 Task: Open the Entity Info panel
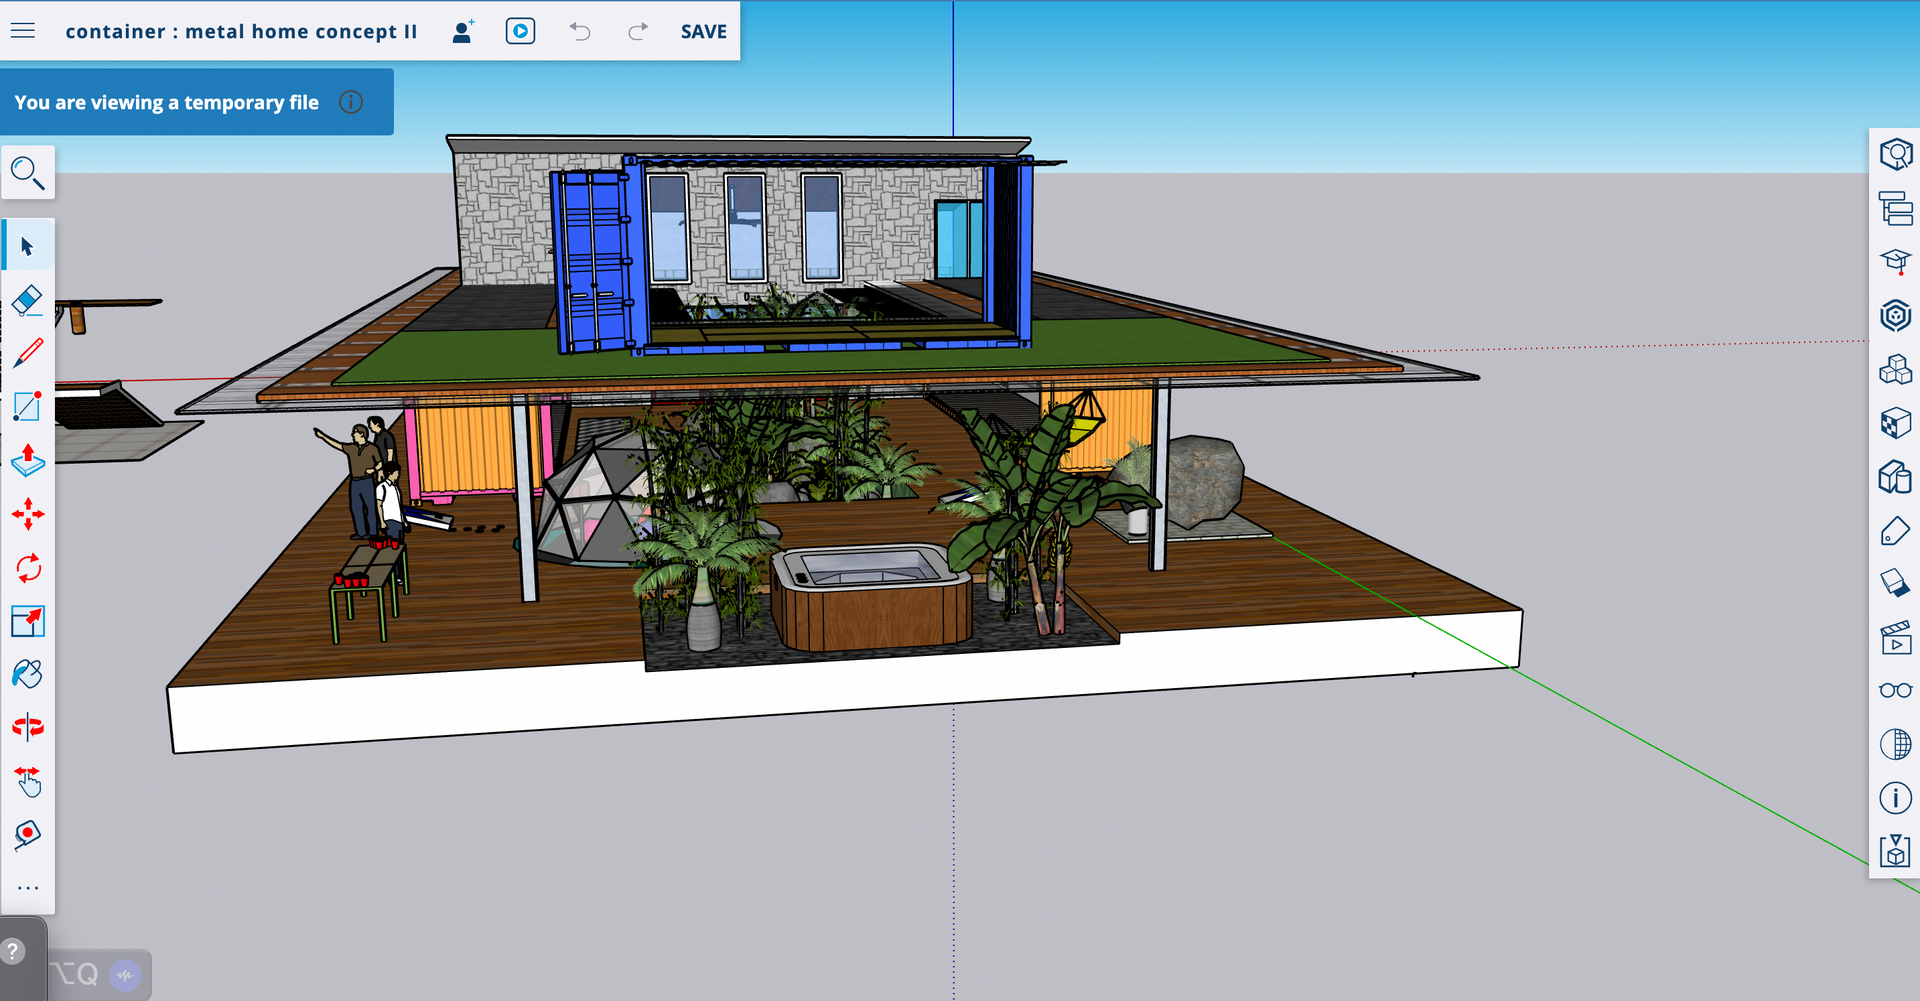[x=1895, y=155]
